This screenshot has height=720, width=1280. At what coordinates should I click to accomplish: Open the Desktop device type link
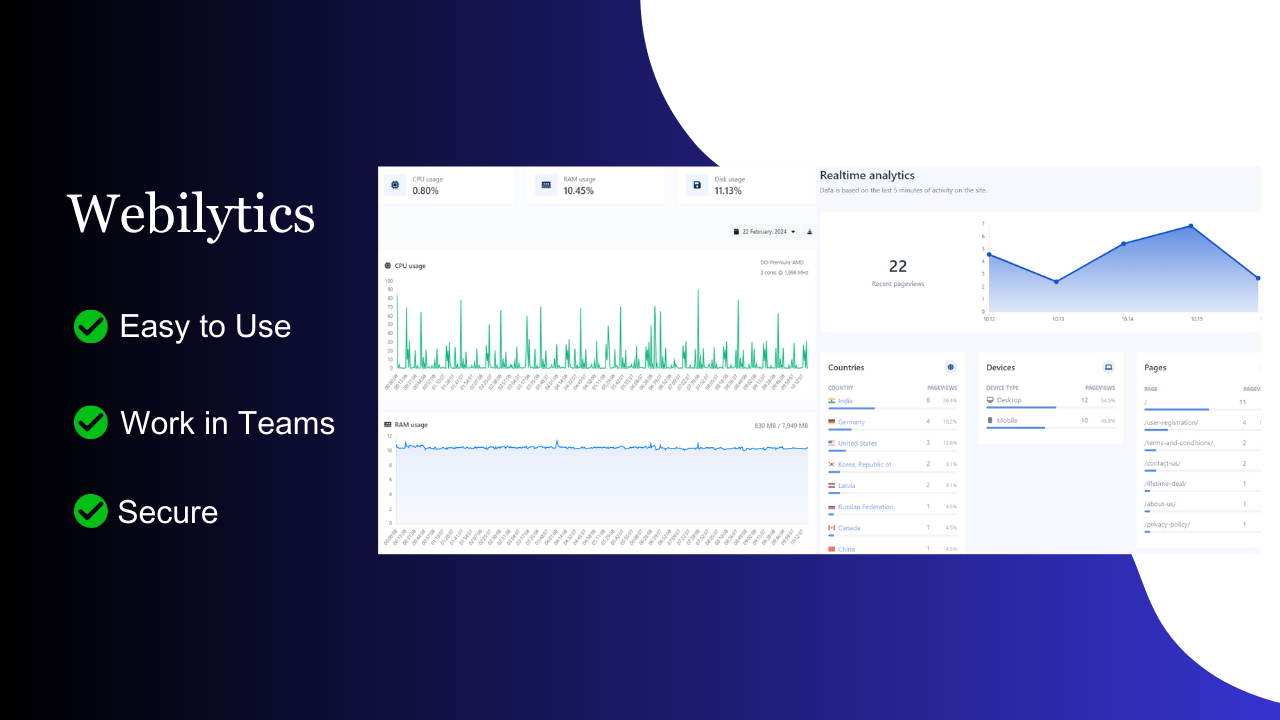click(x=1009, y=400)
